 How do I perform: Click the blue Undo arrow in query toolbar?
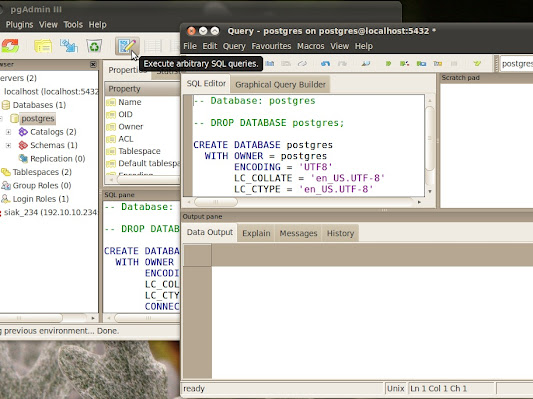click(x=325, y=64)
